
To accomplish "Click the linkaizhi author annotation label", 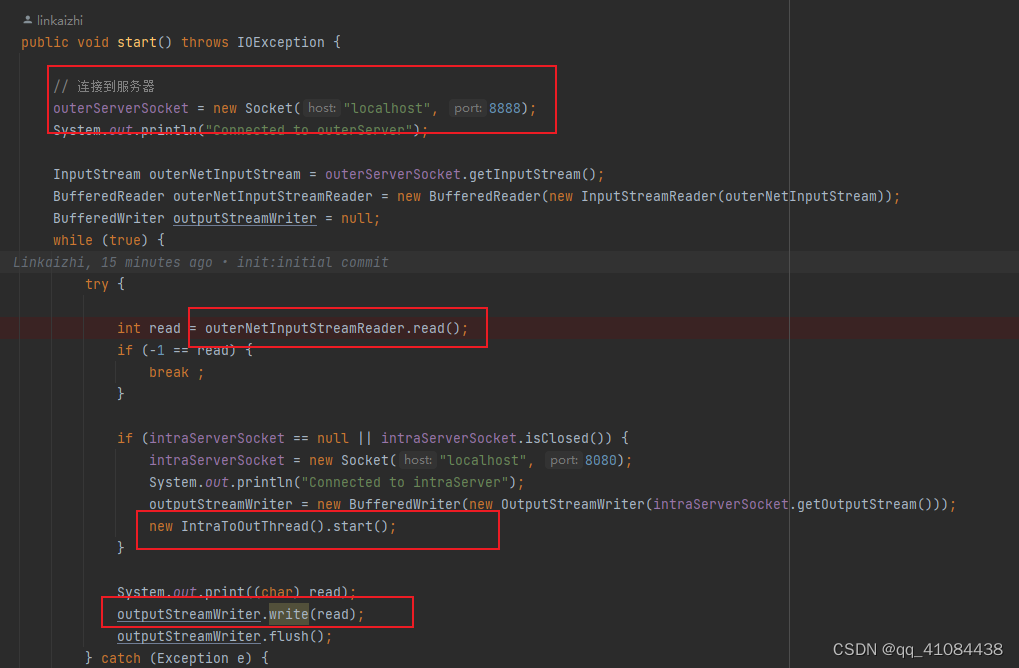I will [x=60, y=21].
